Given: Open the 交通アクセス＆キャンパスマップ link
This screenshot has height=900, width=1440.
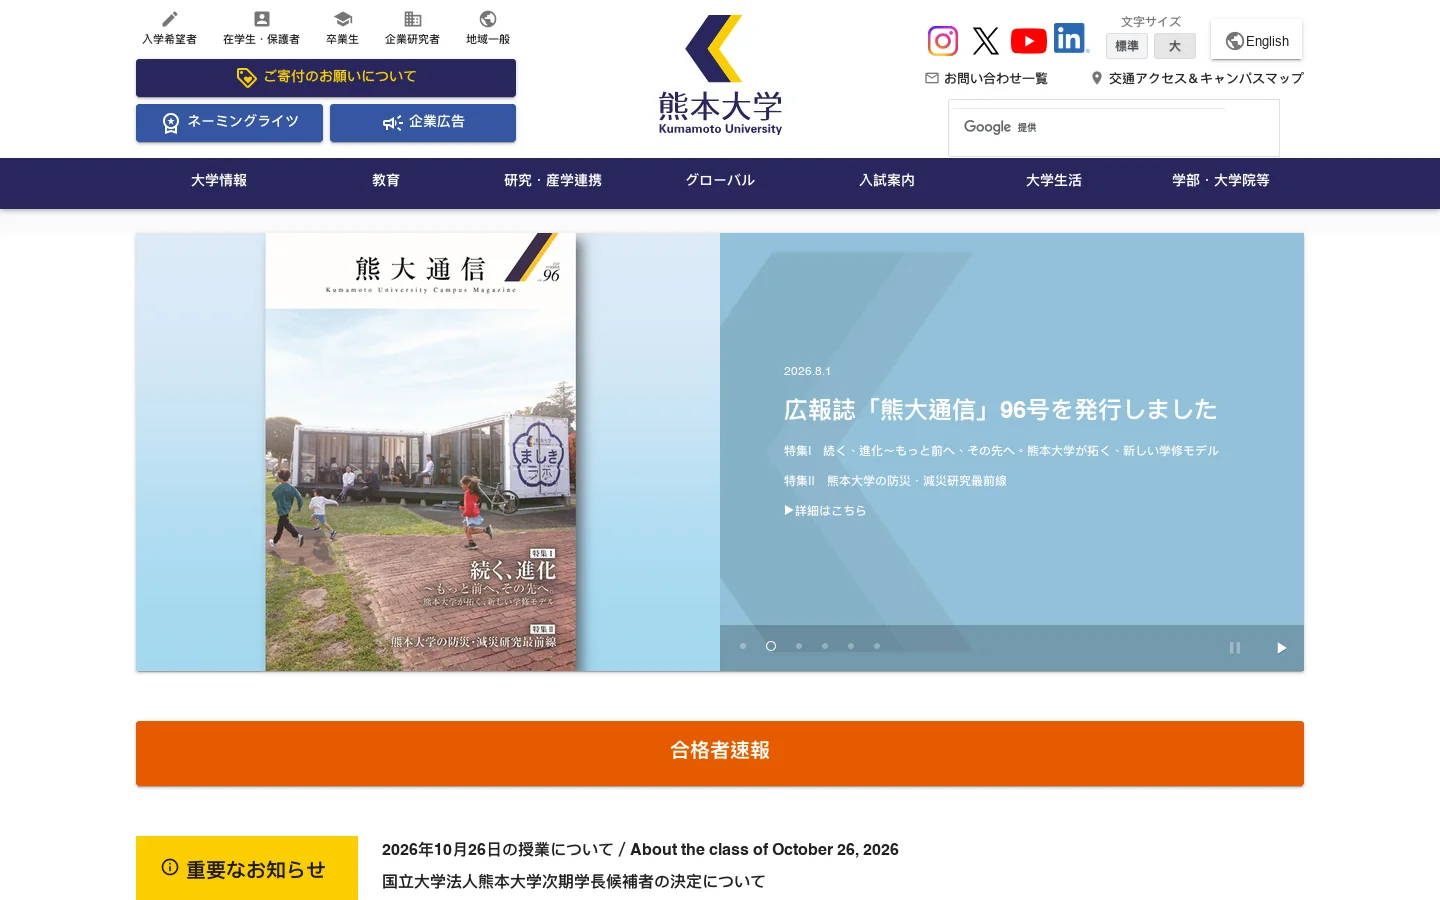Looking at the screenshot, I should click(1206, 78).
